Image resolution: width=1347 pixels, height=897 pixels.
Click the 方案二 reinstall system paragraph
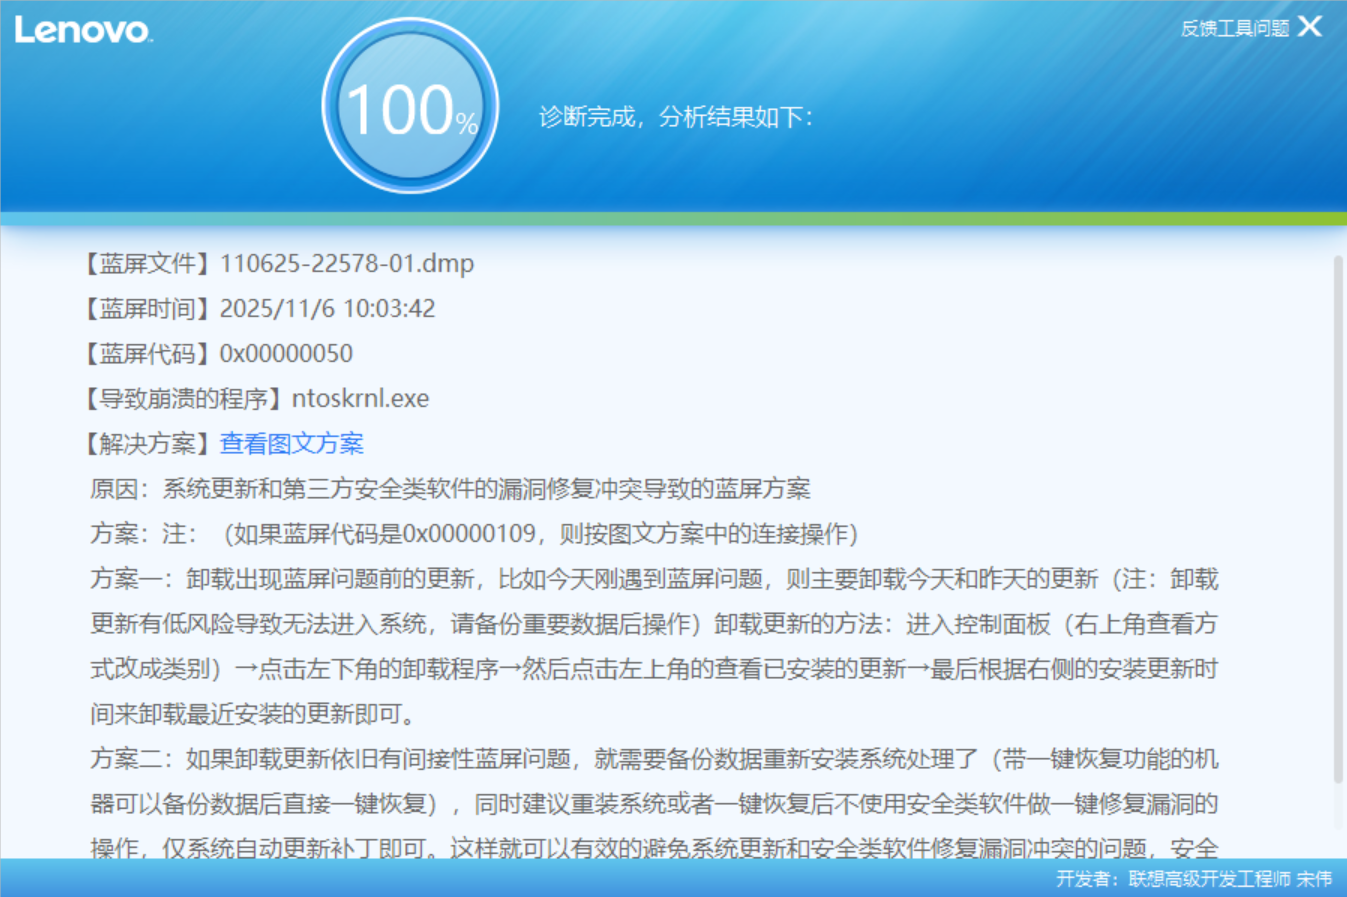point(654,803)
